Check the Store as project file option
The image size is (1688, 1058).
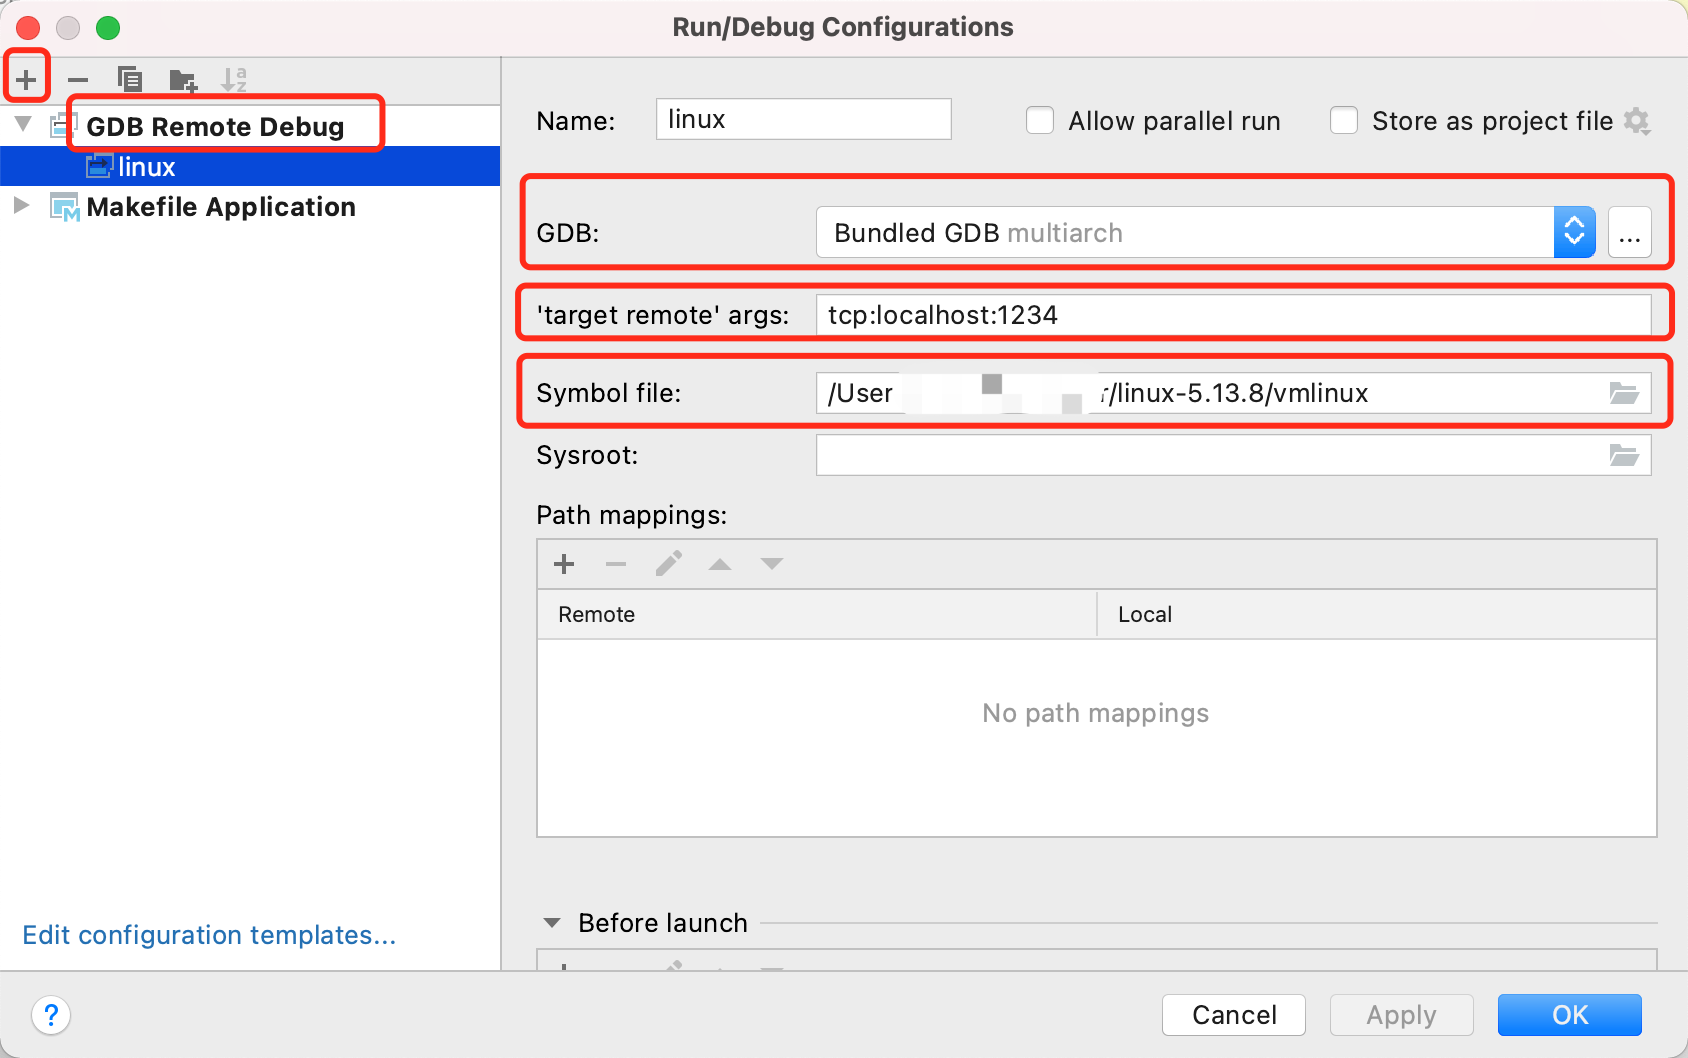coord(1344,121)
